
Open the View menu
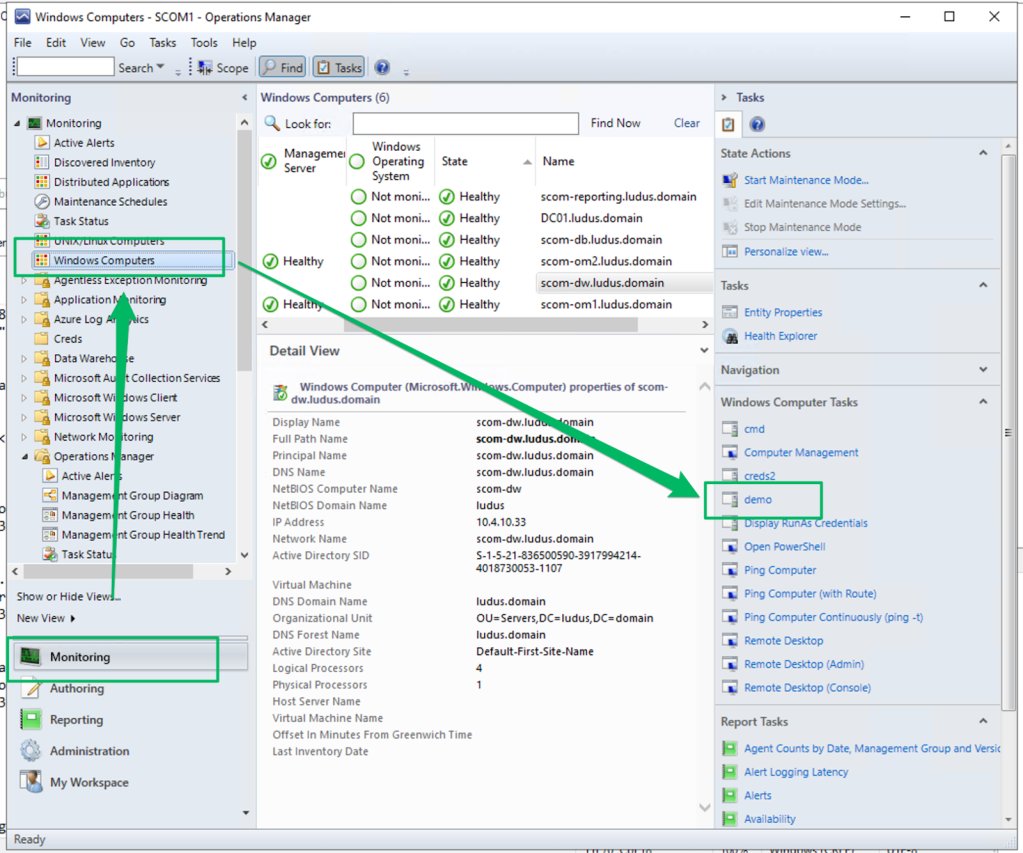(93, 43)
